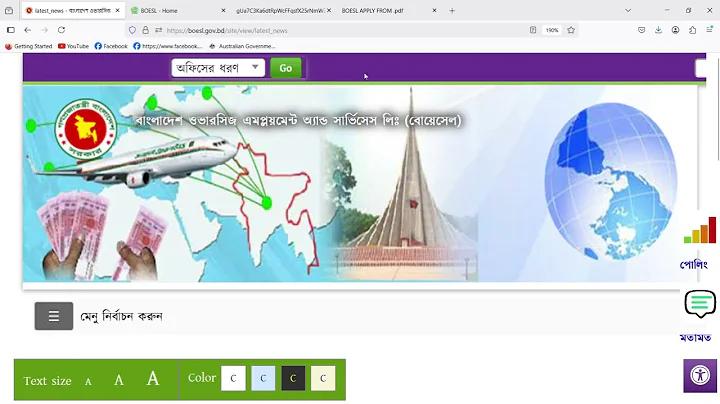Screen dimensions: 720x404
Task: Toggle reader view icon in address bar
Action: (x=533, y=30)
